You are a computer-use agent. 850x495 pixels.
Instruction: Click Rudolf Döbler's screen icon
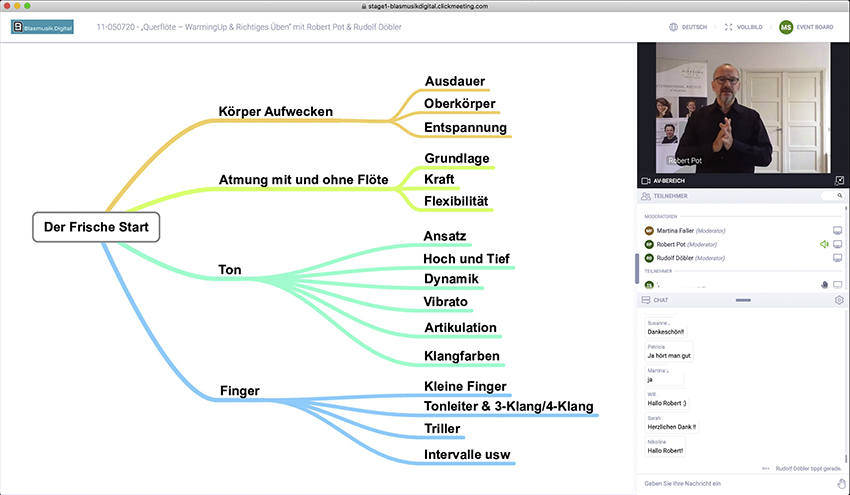(x=838, y=258)
